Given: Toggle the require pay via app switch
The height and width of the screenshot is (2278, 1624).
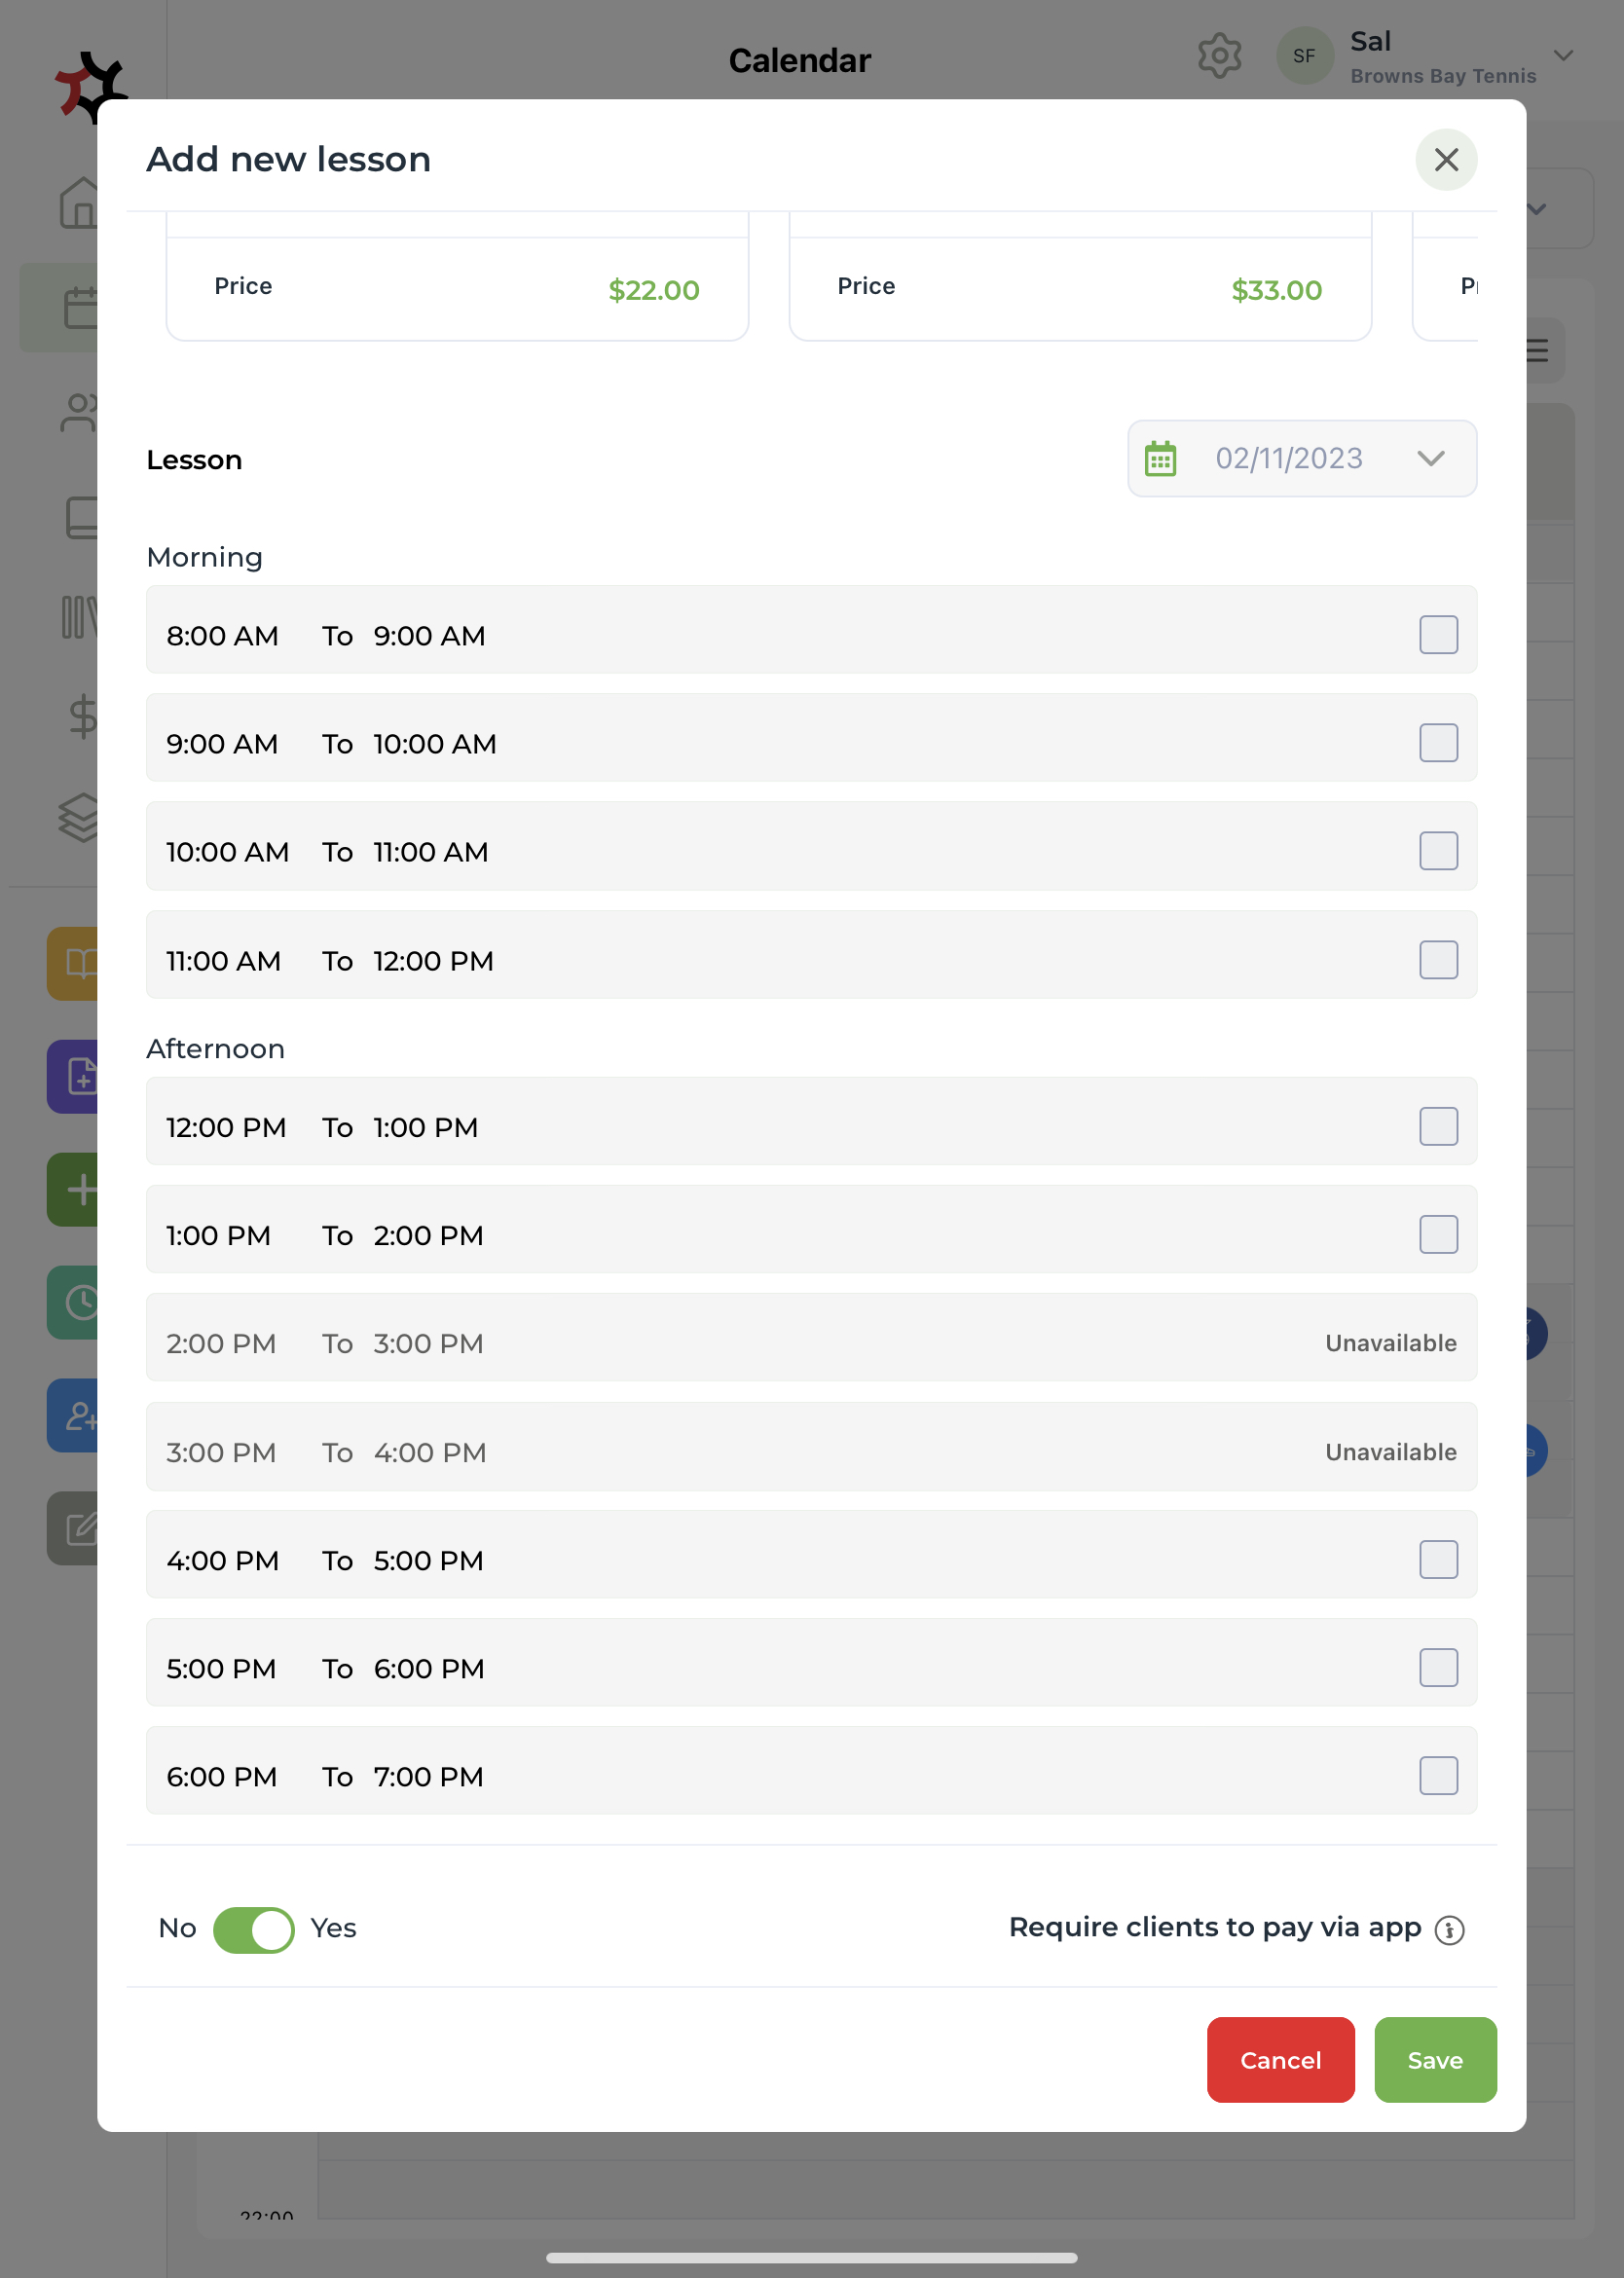Looking at the screenshot, I should coord(254,1929).
